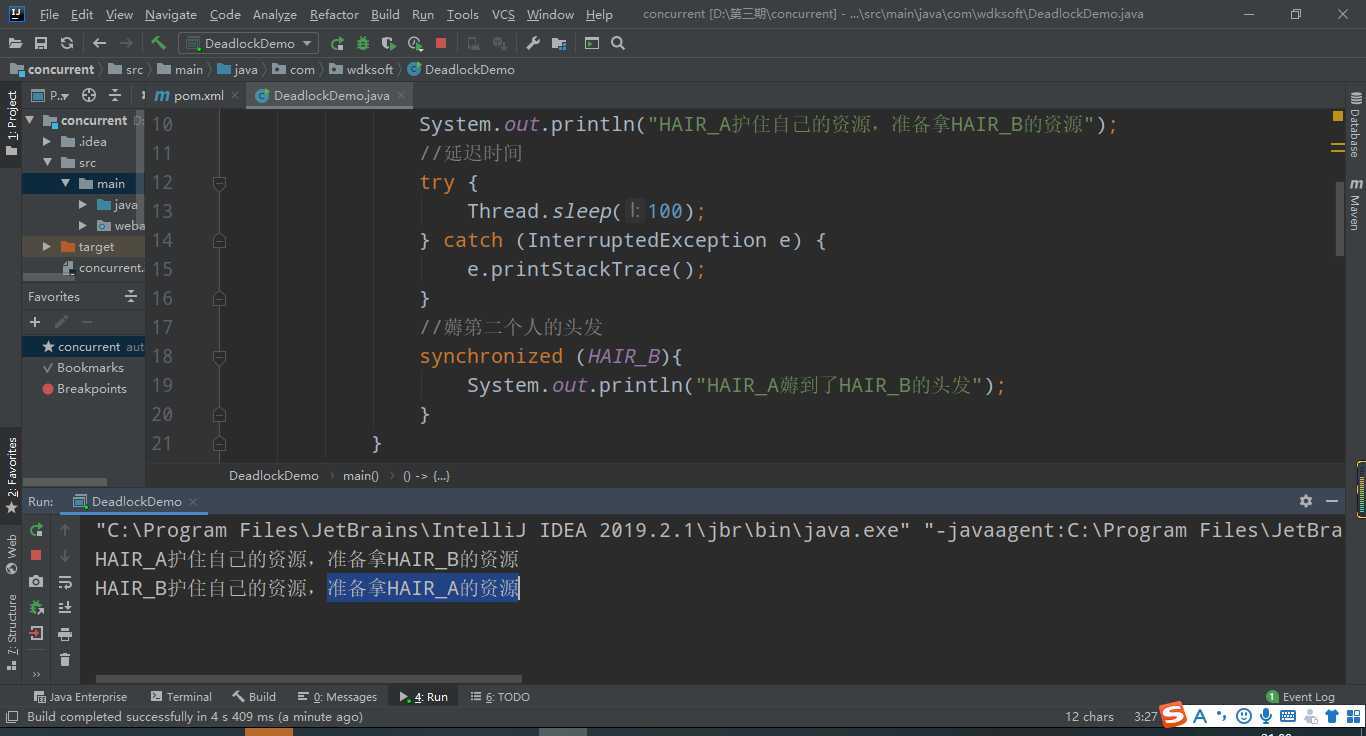Viewport: 1366px width, 736px height.
Task: Click the DeadlockDemo editor breadcrumb
Action: 273,475
